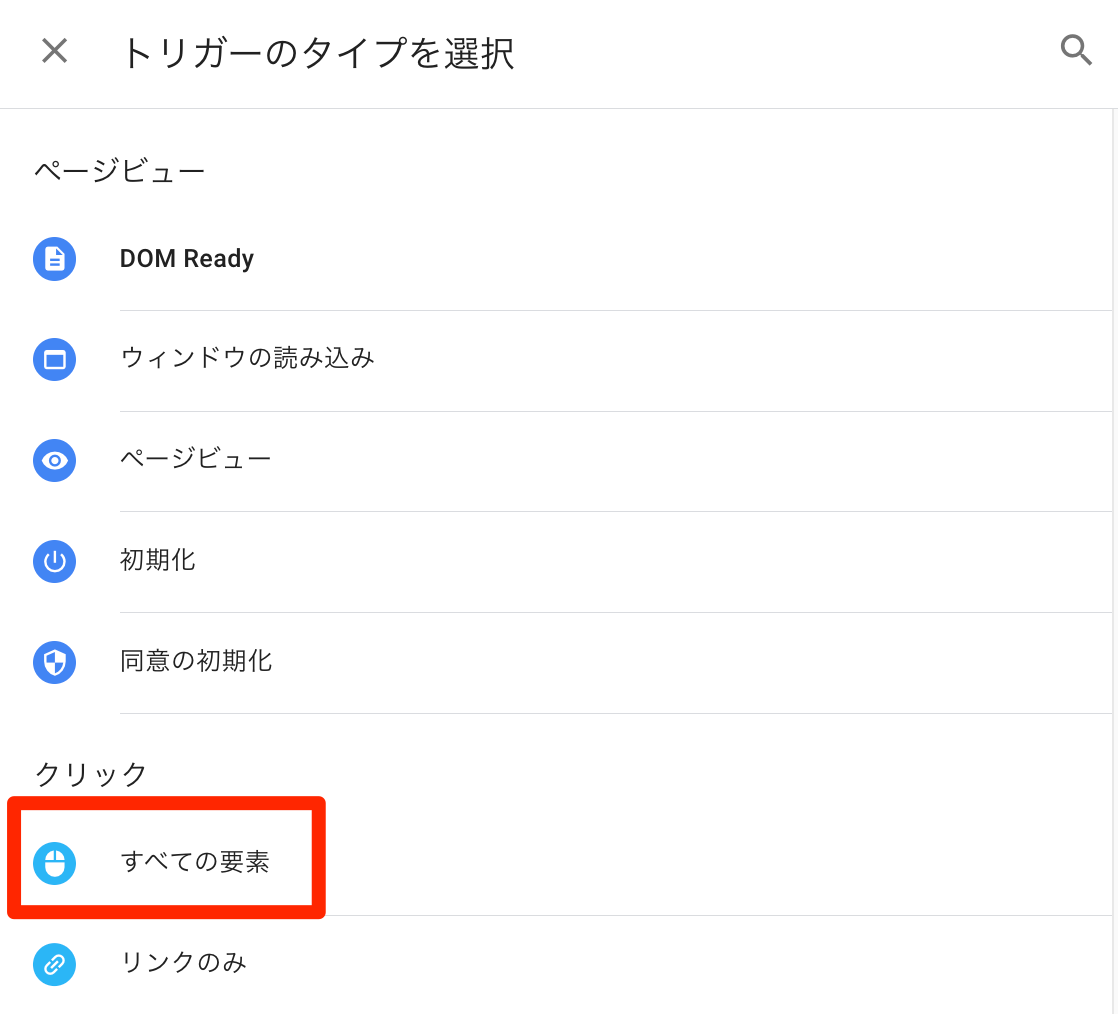This screenshot has width=1118, height=1014.
Task: Click the ページビュー eye icon
Action: coord(55,460)
